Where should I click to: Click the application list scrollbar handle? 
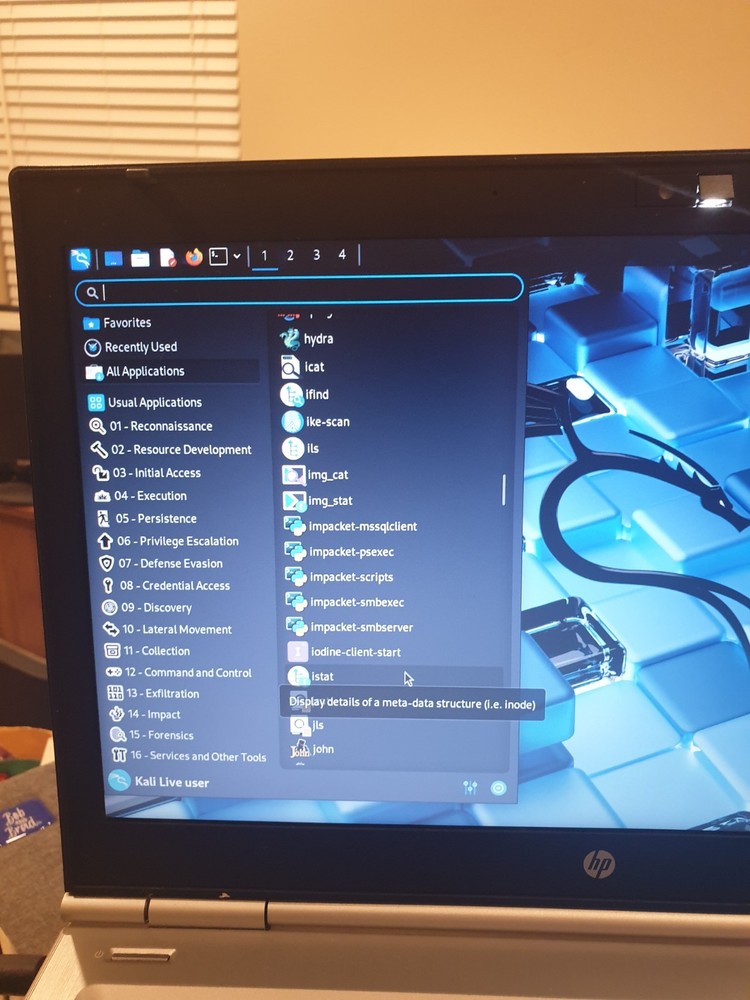pyautogui.click(x=504, y=490)
